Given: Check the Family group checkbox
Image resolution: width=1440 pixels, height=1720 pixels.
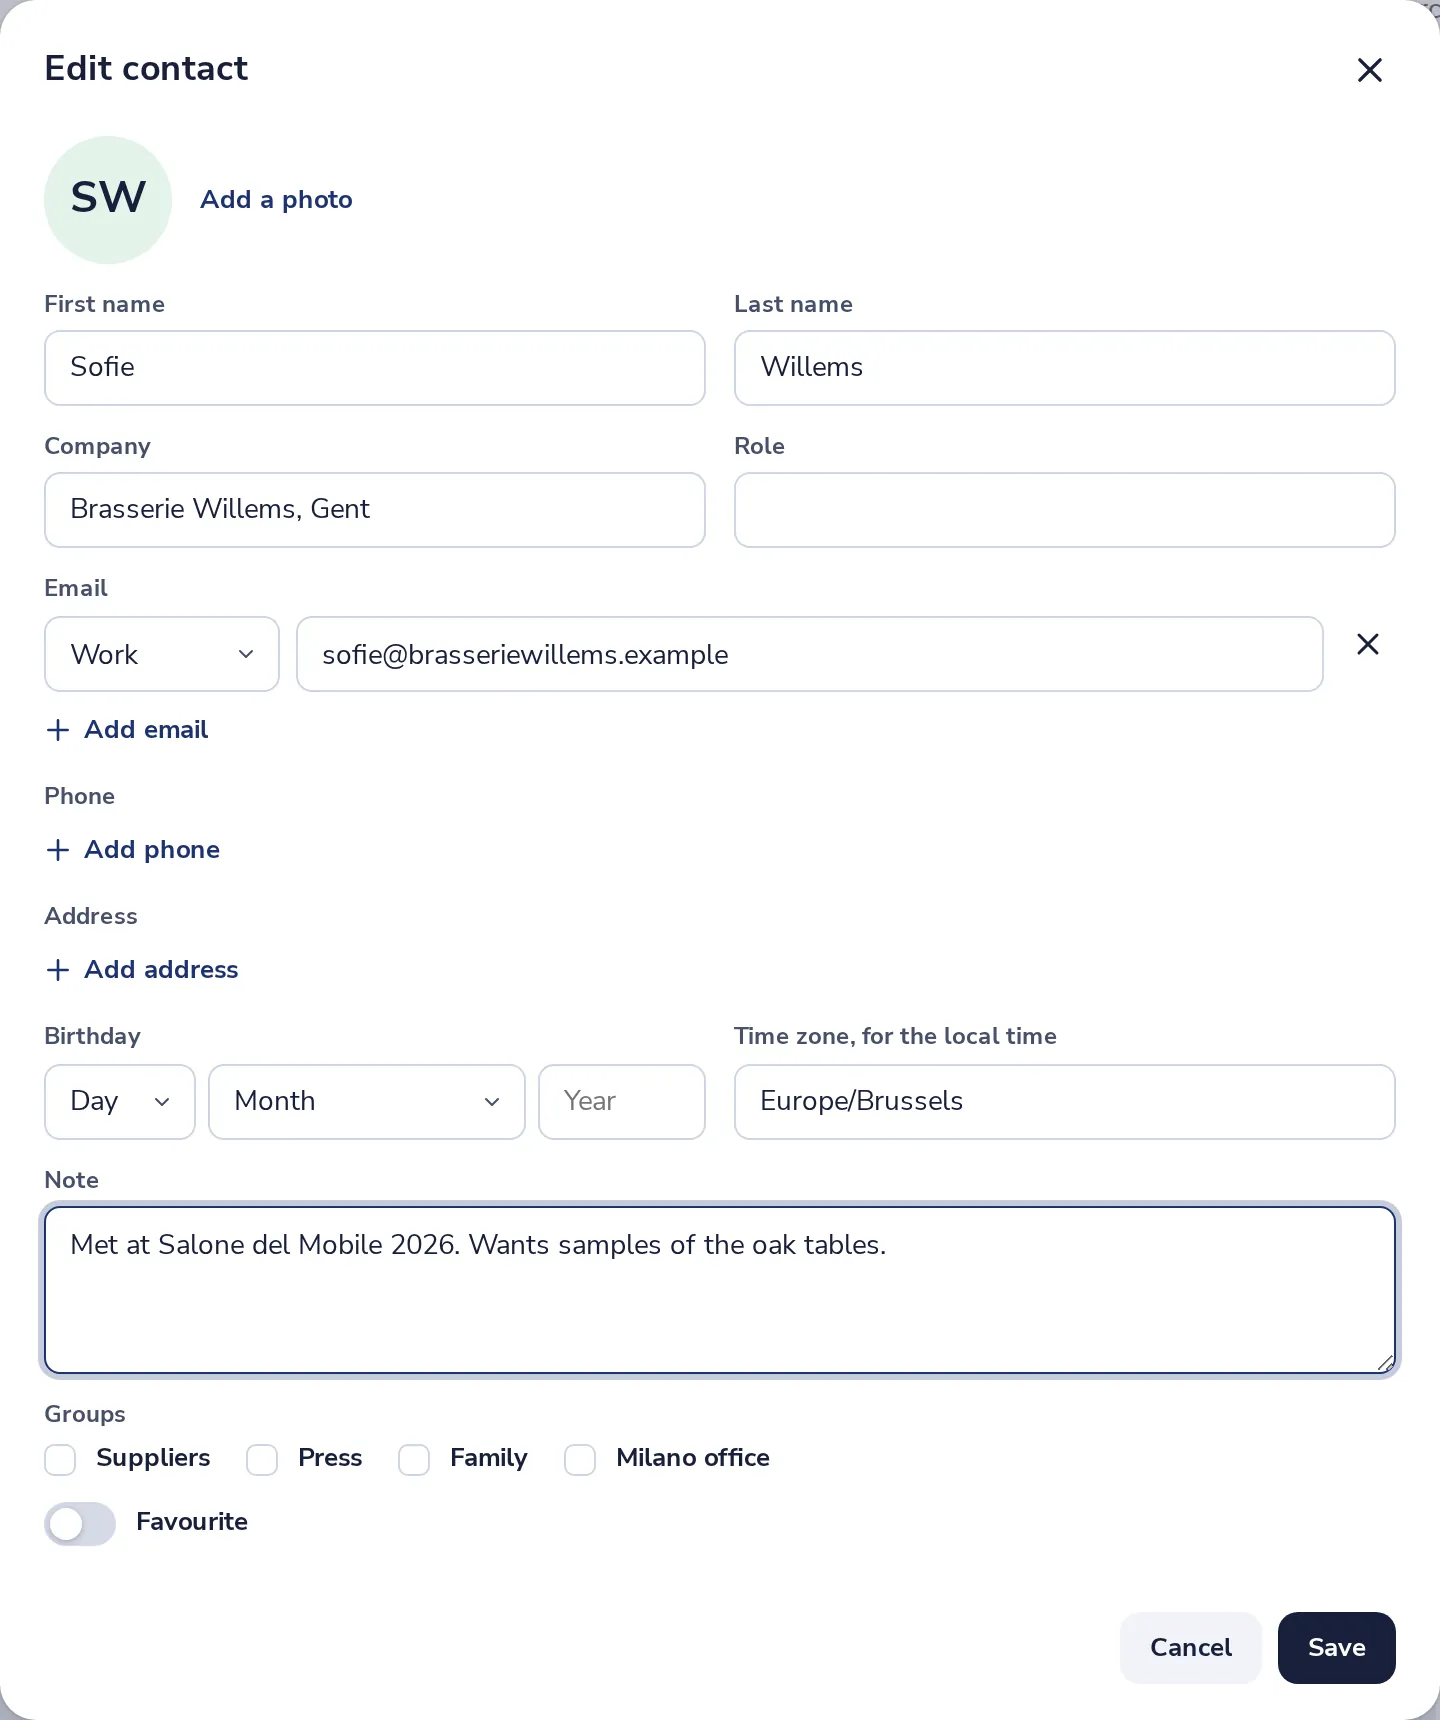Looking at the screenshot, I should 414,1459.
